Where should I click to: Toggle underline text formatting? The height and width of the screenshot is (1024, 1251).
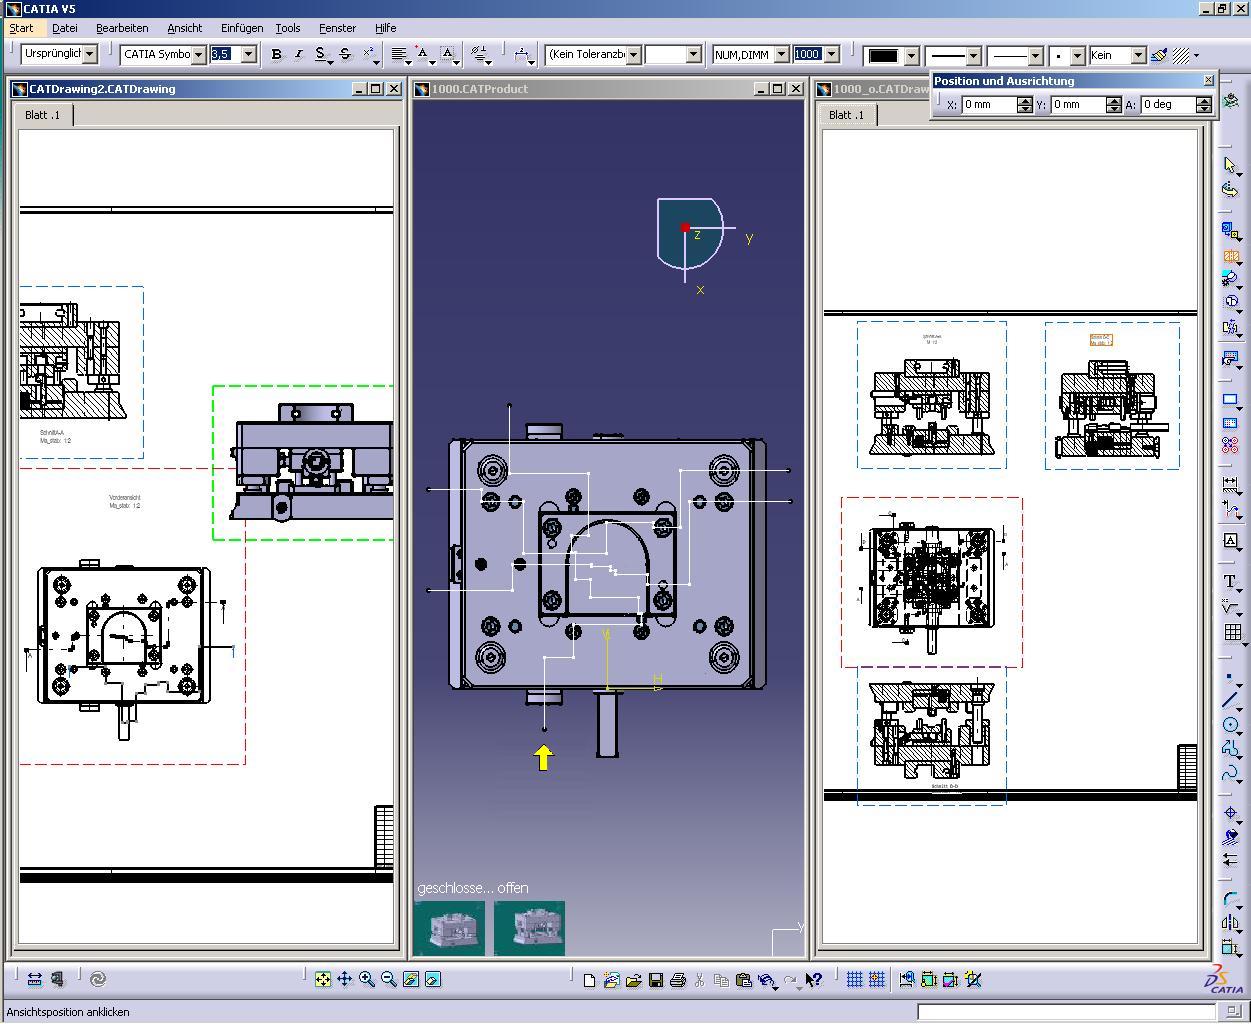(x=321, y=54)
